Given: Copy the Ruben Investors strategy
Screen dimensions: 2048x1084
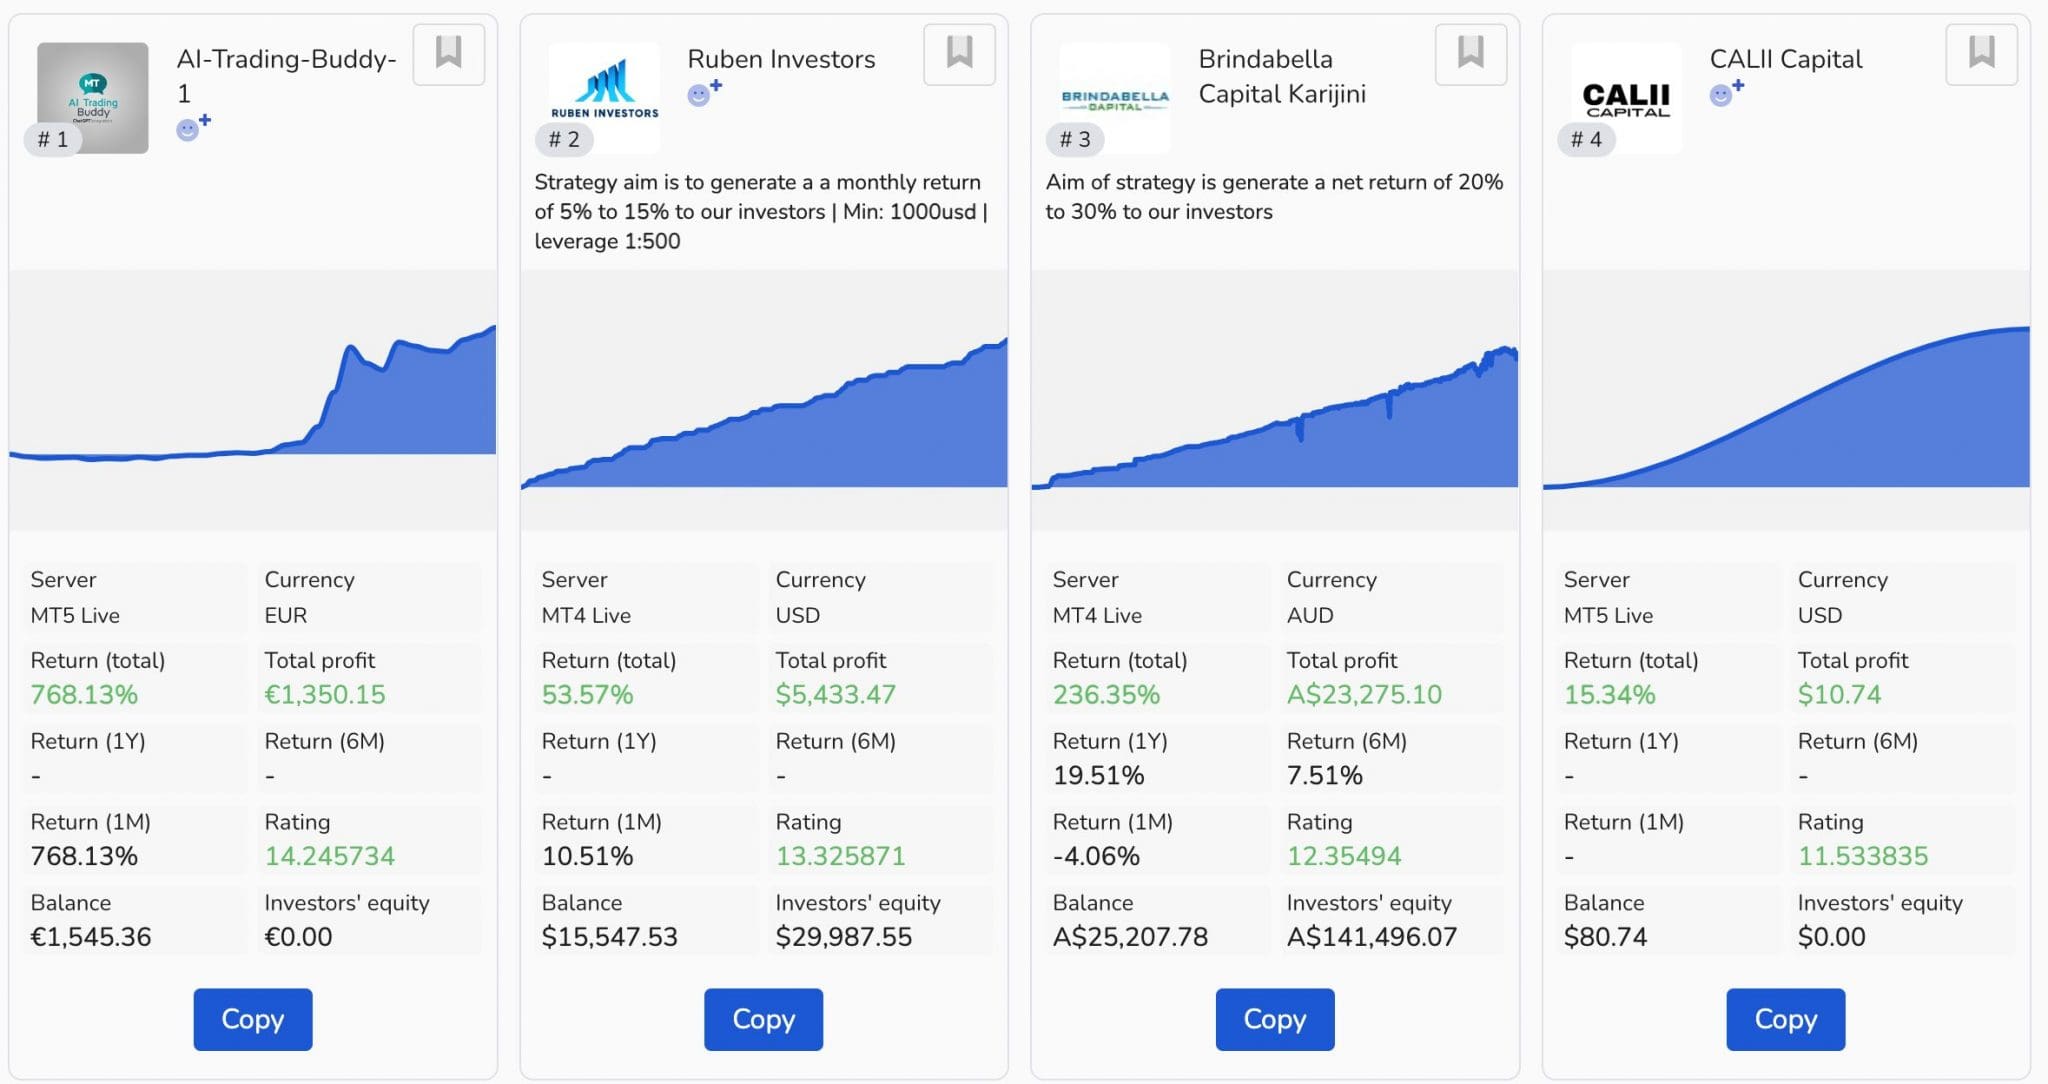Looking at the screenshot, I should [x=764, y=1019].
